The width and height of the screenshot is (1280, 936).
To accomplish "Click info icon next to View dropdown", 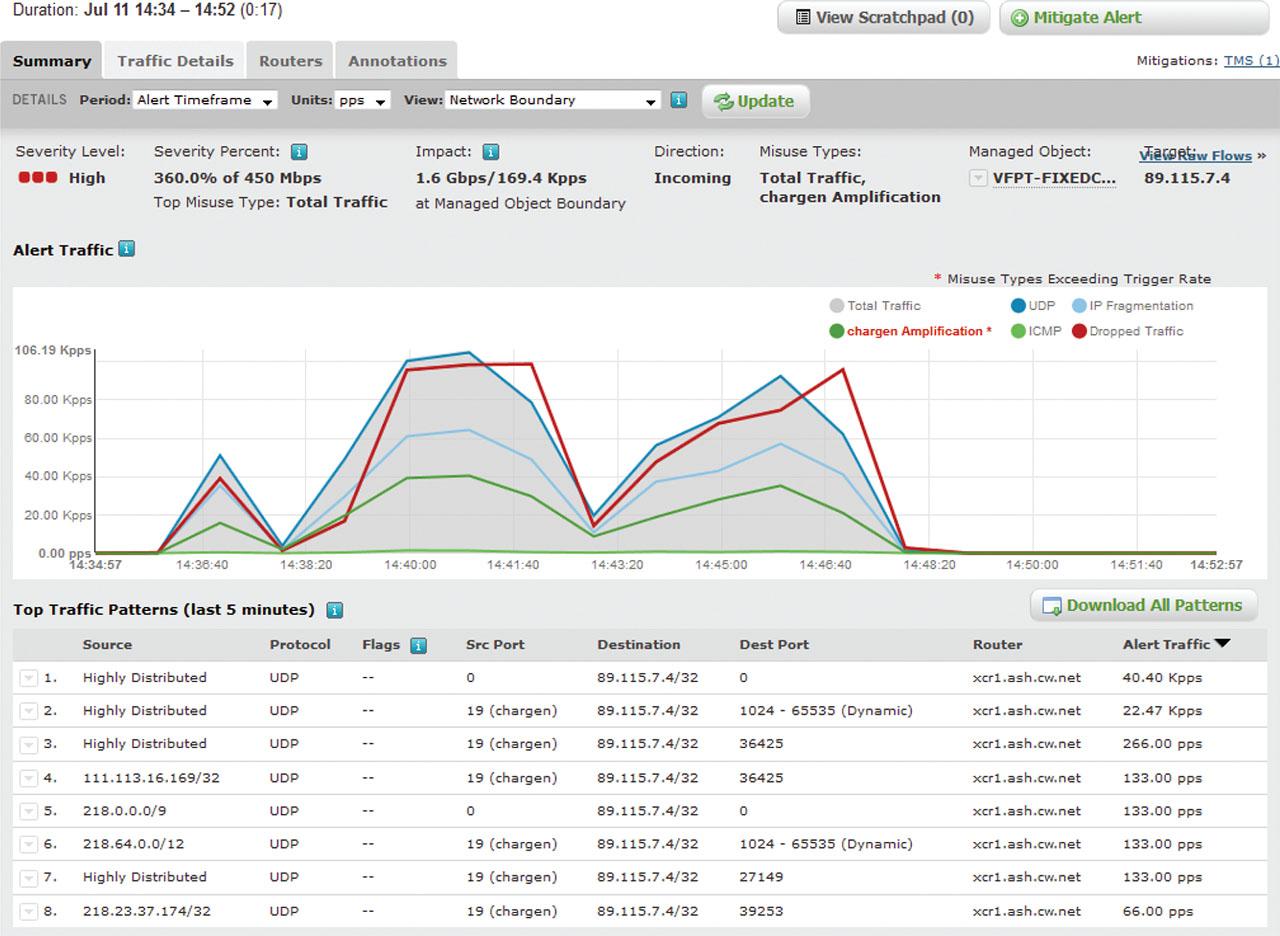I will (678, 100).
